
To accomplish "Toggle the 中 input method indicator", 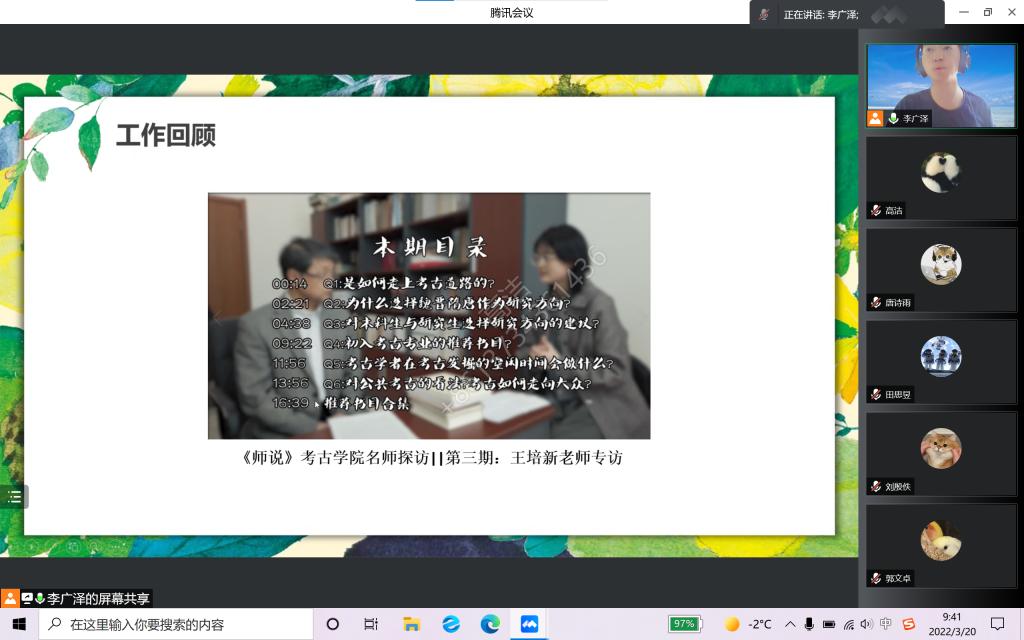I will click(886, 624).
